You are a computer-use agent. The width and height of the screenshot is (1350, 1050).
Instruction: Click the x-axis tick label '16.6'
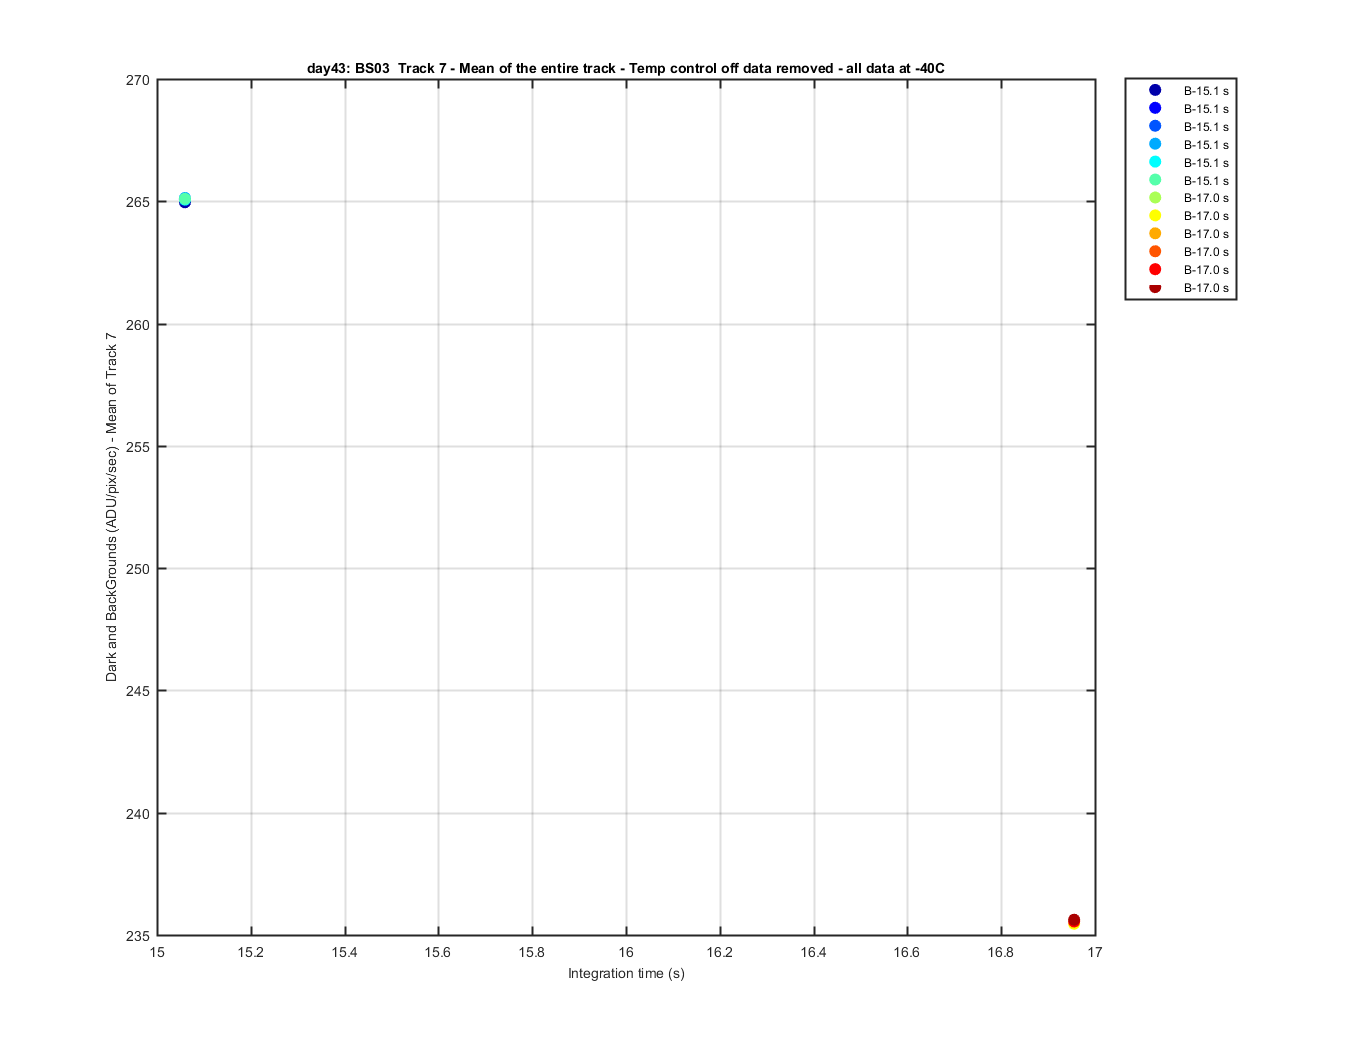pyautogui.click(x=907, y=952)
